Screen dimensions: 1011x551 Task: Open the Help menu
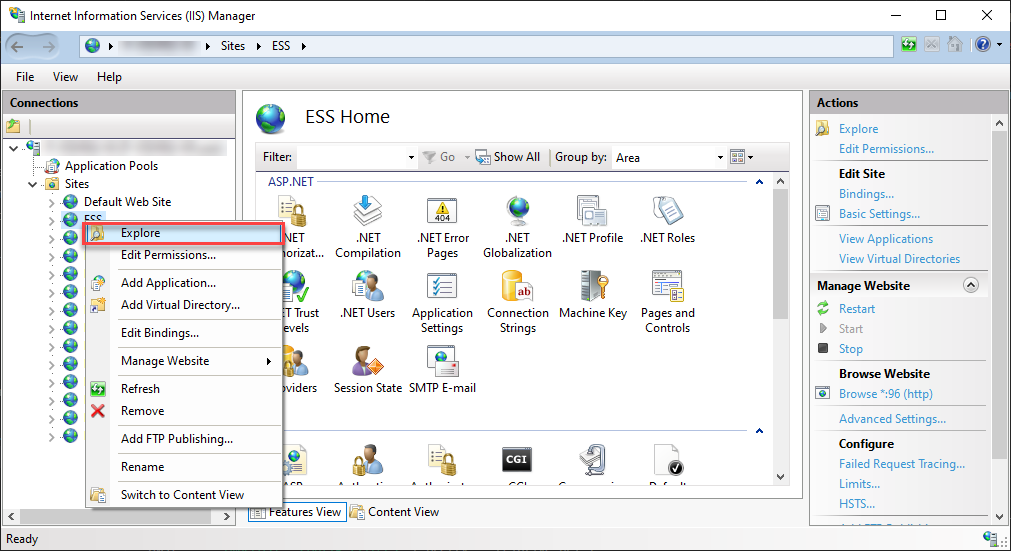pos(109,77)
